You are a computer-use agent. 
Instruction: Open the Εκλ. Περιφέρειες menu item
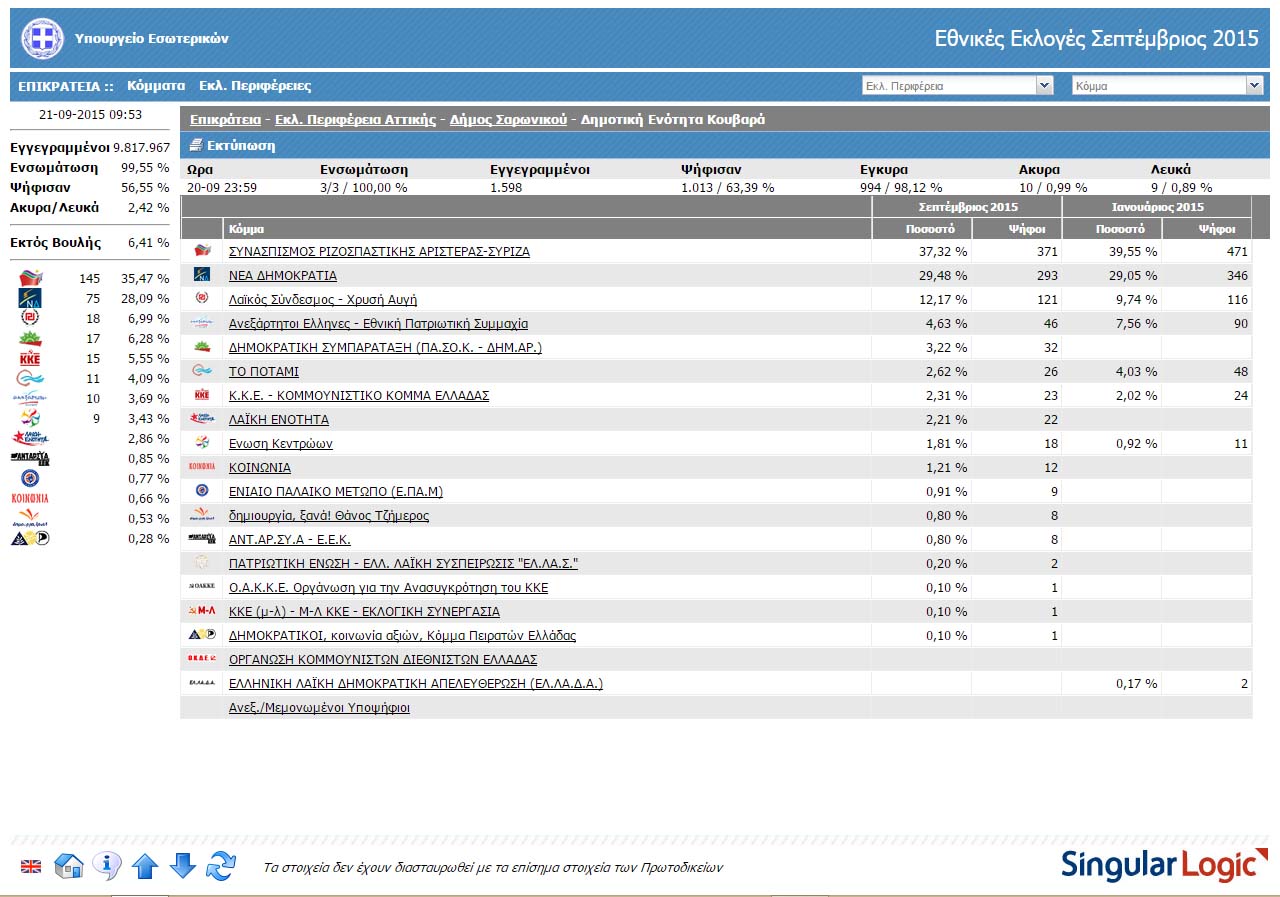click(255, 86)
